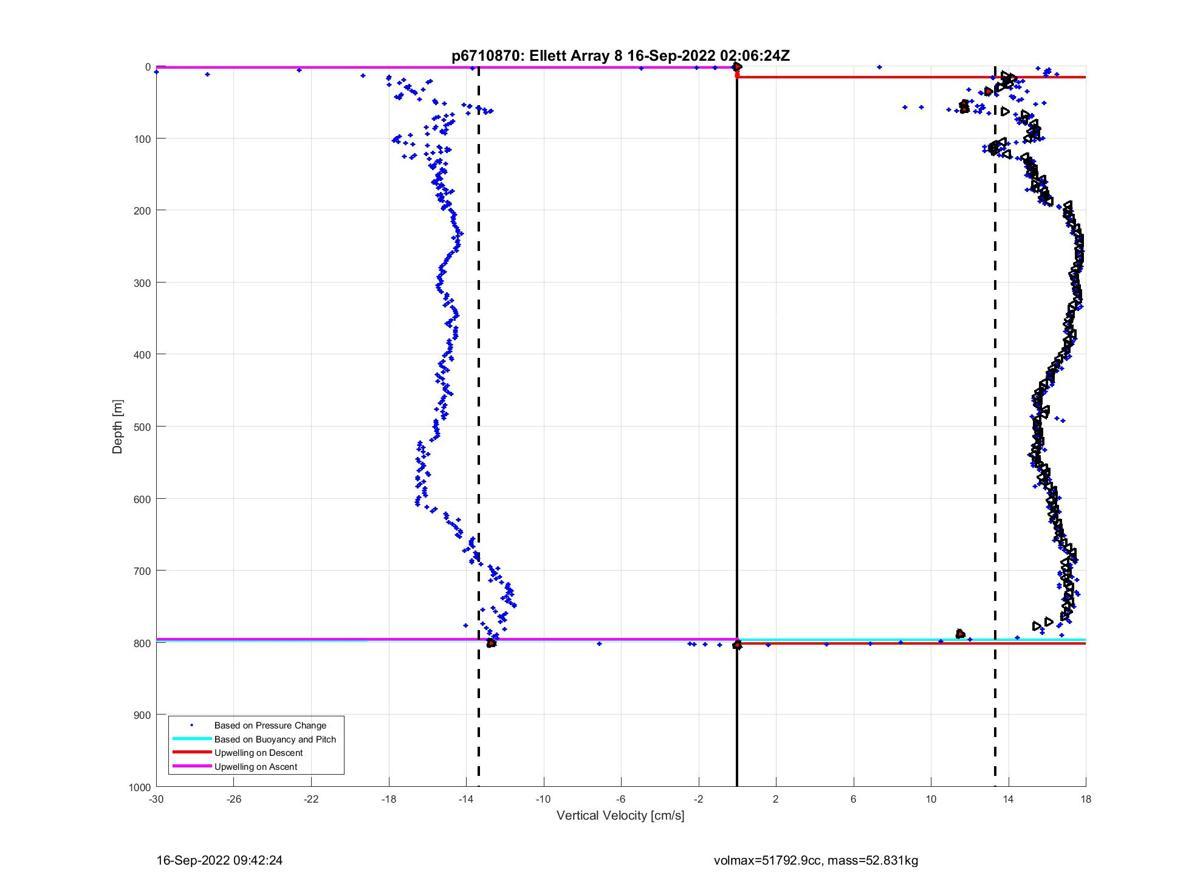The image size is (1200, 885).
Task: Click the plot title 'p6710870: Ellett Array 8'
Action: click(537, 56)
